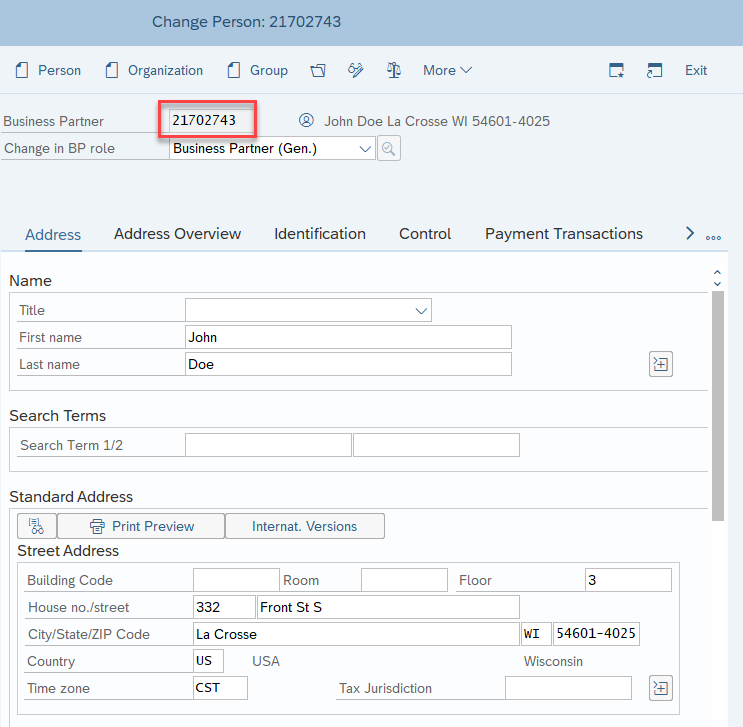The height and width of the screenshot is (727, 743).
Task: Click the Time zone field containing CST
Action: (x=220, y=688)
